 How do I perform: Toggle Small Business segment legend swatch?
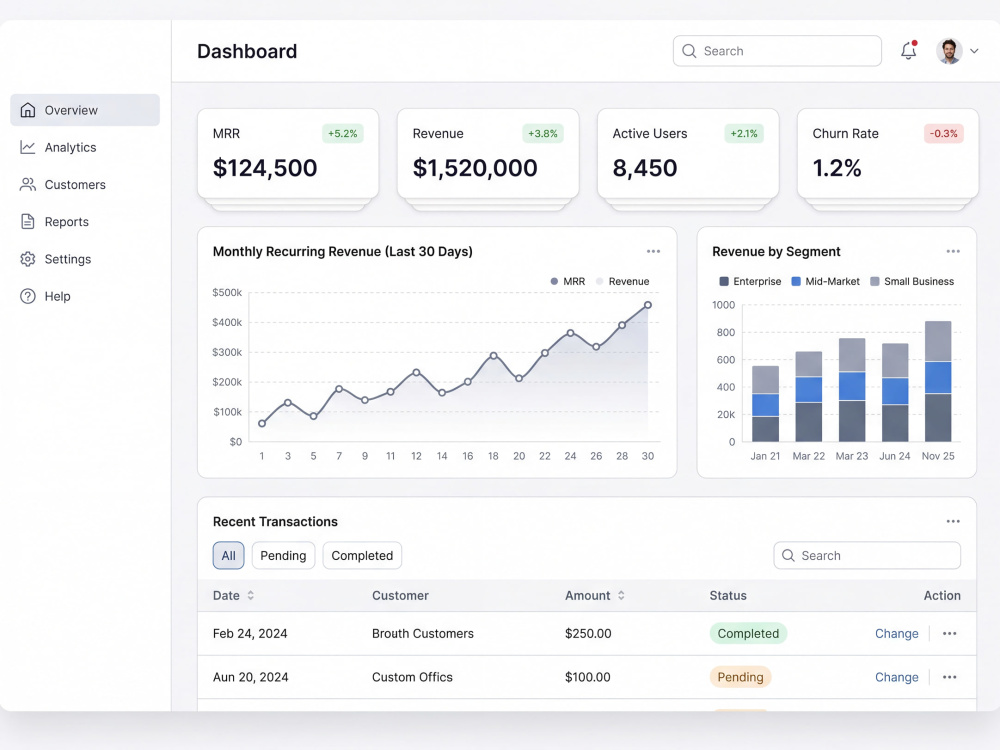(874, 281)
